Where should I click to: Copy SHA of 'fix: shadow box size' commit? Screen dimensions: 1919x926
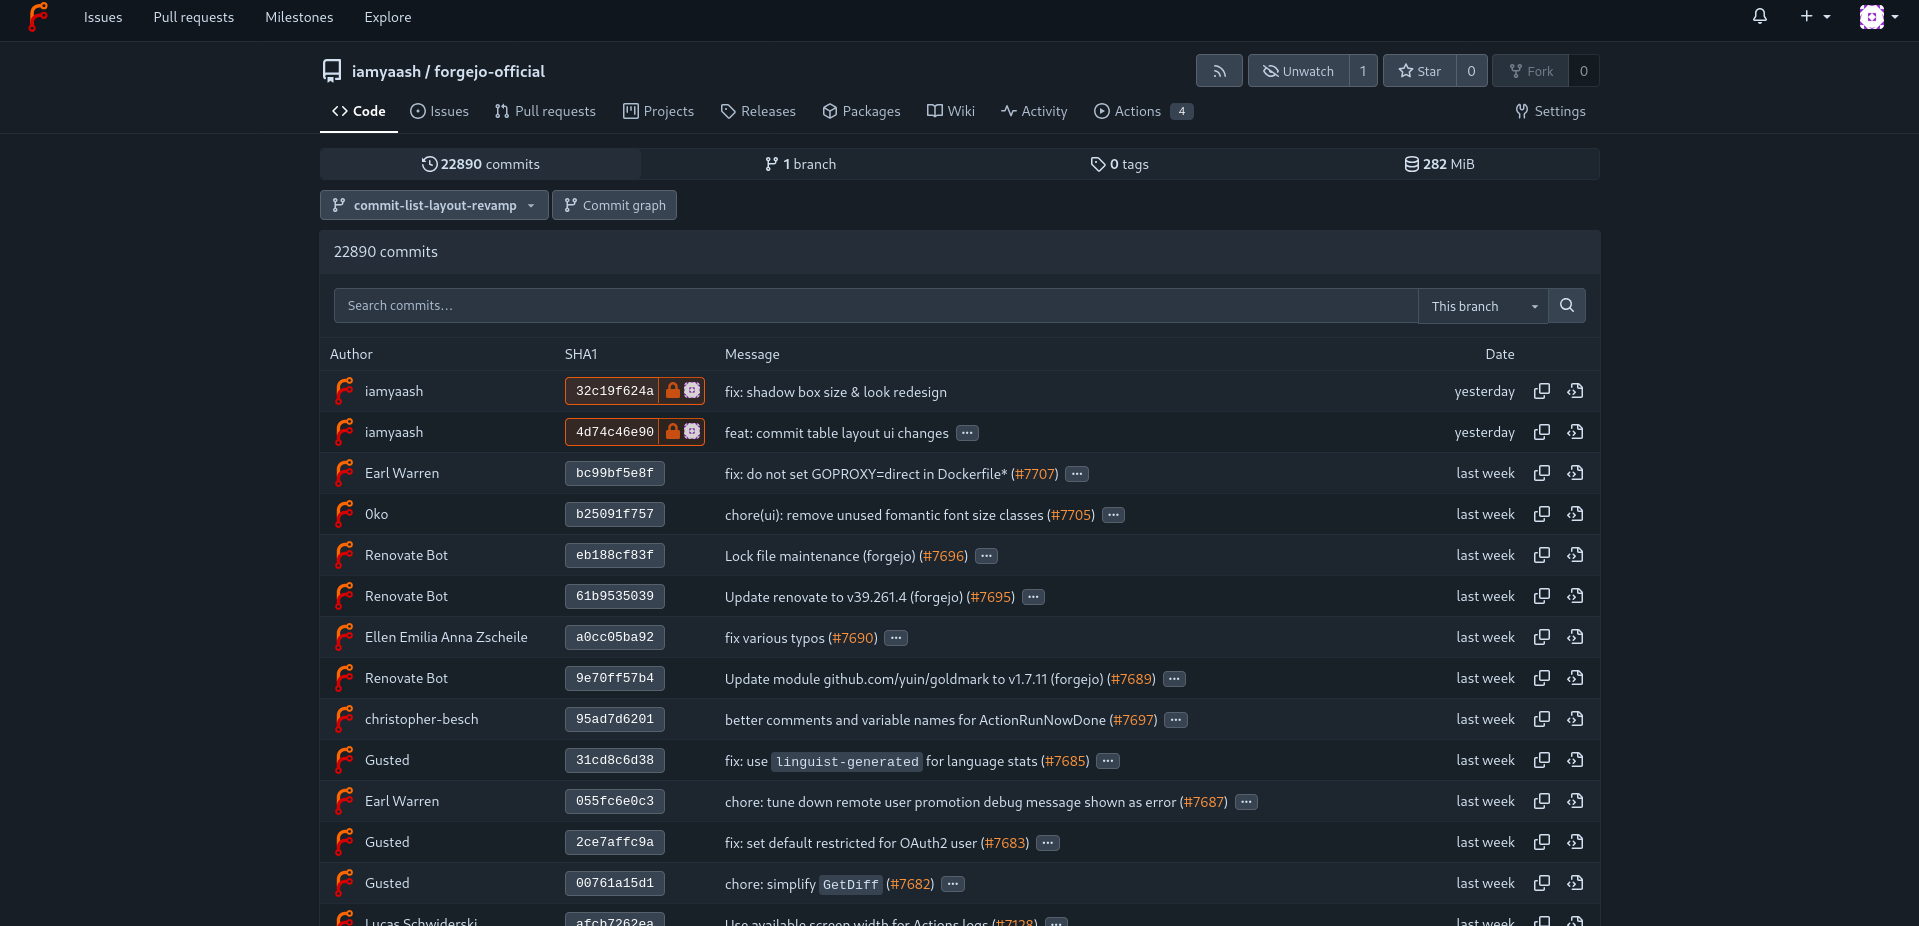click(1542, 391)
